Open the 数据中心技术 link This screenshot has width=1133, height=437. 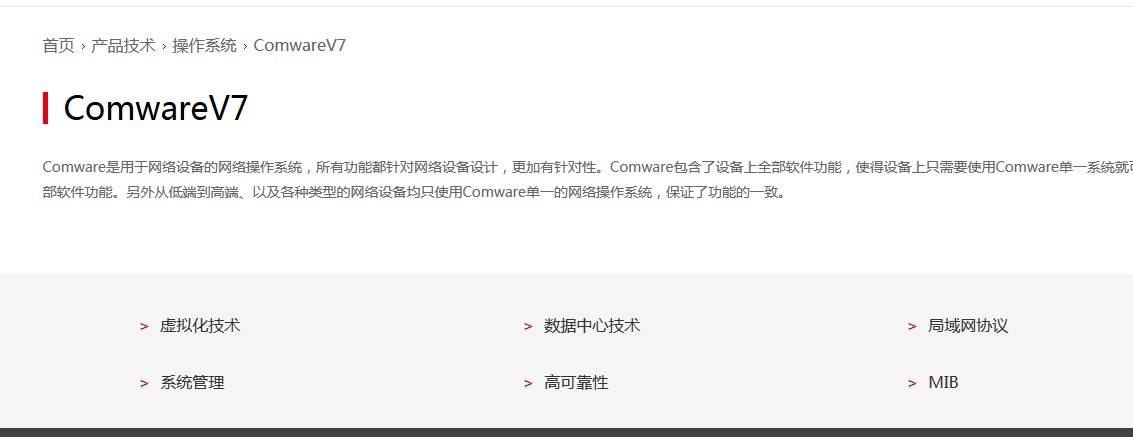[x=592, y=326]
